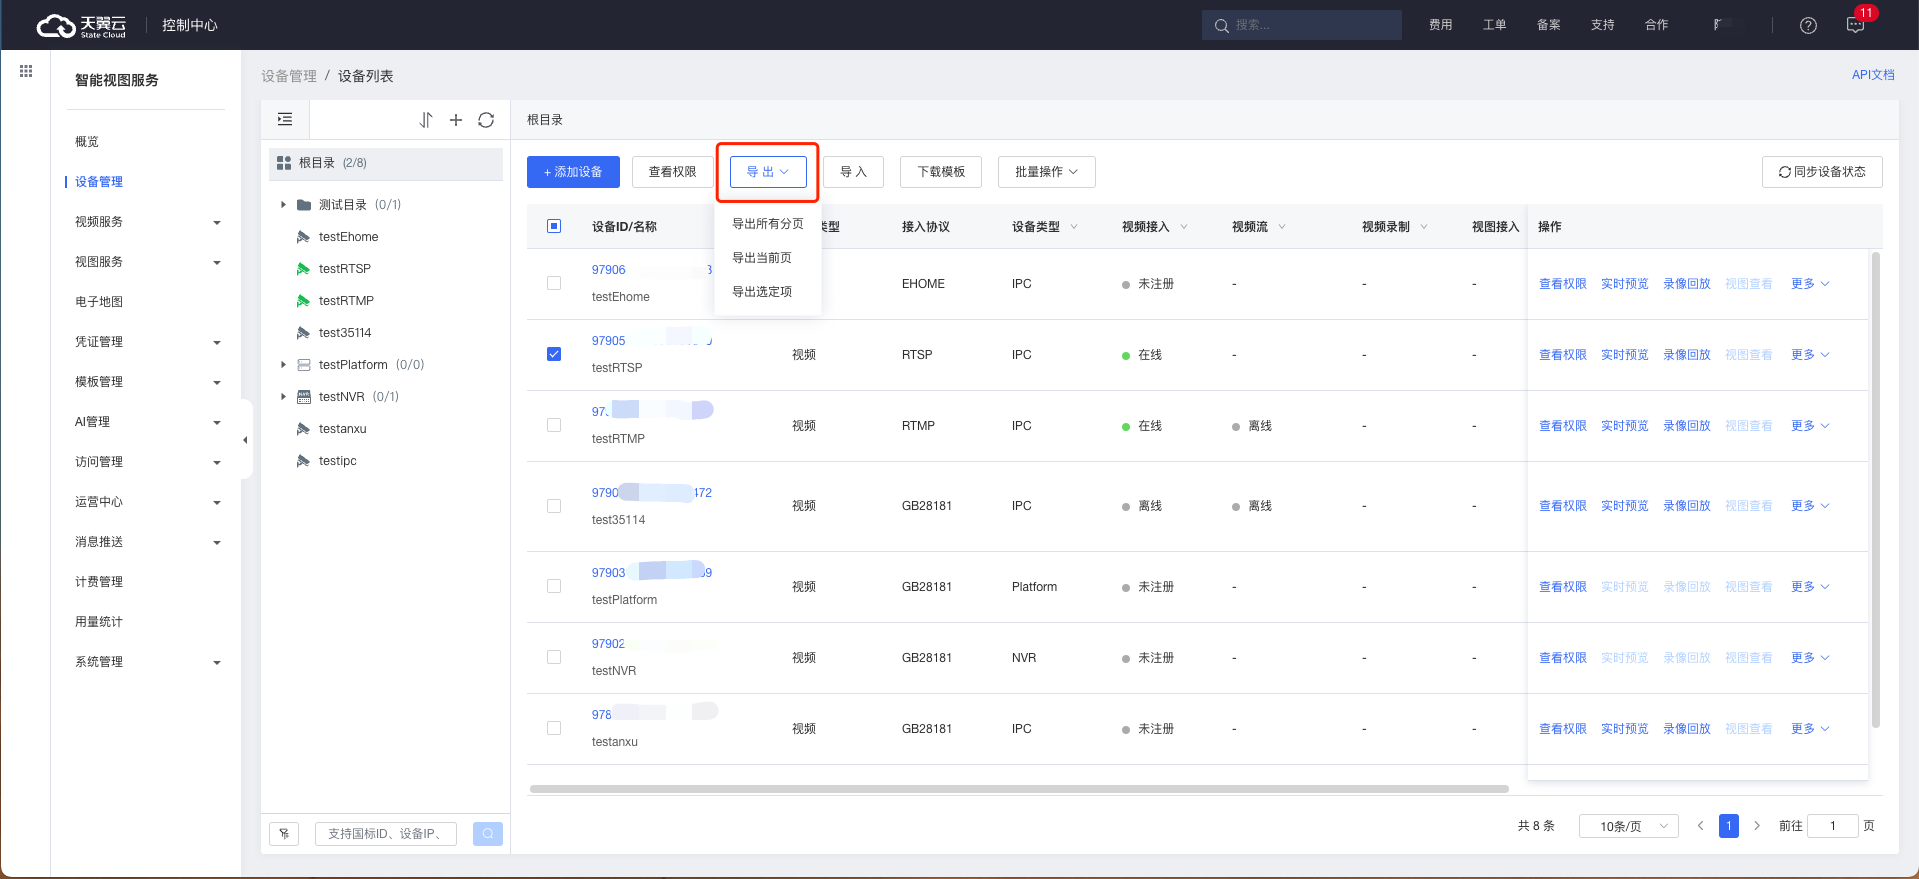This screenshot has height=879, width=1919.
Task: Click 设备管理 breadcrumb link
Action: point(289,76)
